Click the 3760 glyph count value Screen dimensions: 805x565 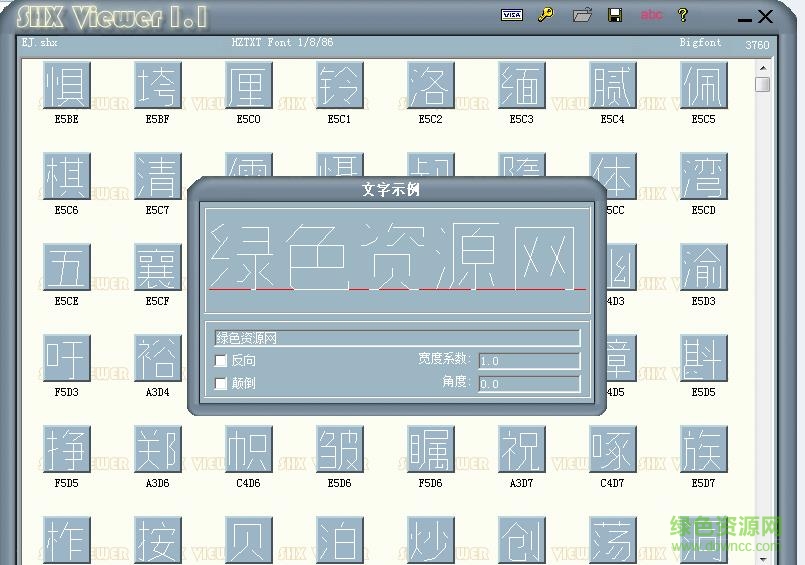point(757,45)
